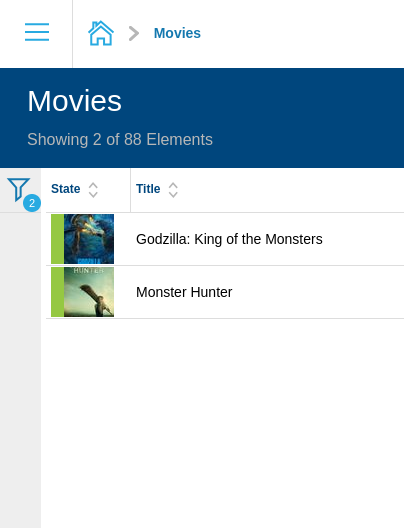Open the Monster Hunter poster thumbnail
The height and width of the screenshot is (528, 404).
click(89, 292)
